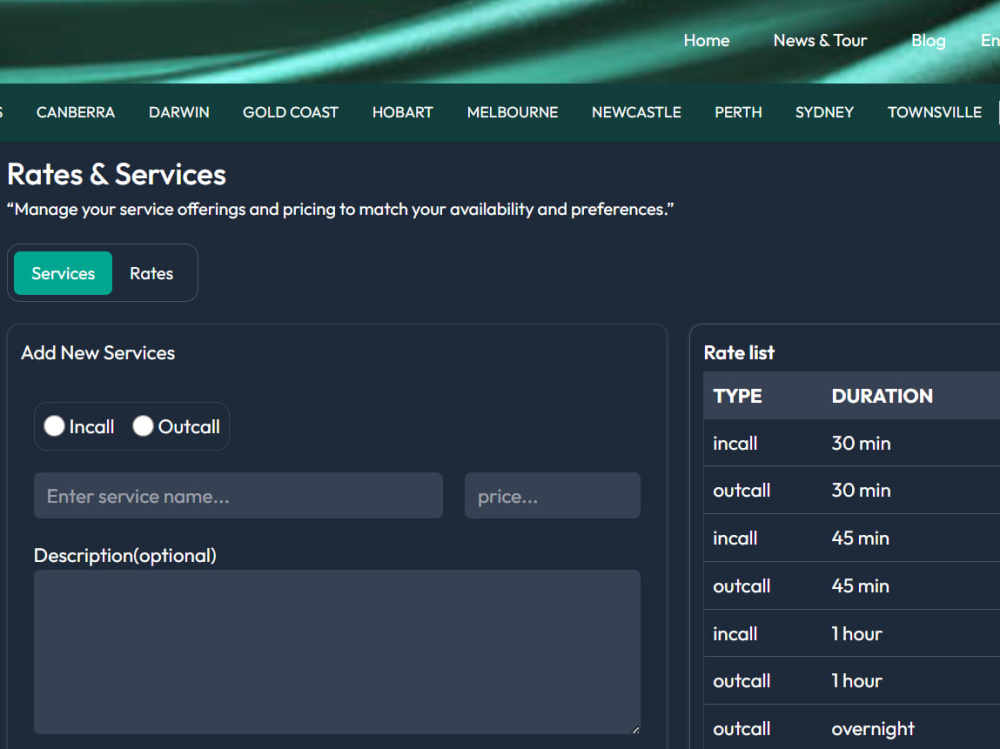The width and height of the screenshot is (1000, 749).
Task: Click the TYPE column header
Action: click(x=737, y=396)
